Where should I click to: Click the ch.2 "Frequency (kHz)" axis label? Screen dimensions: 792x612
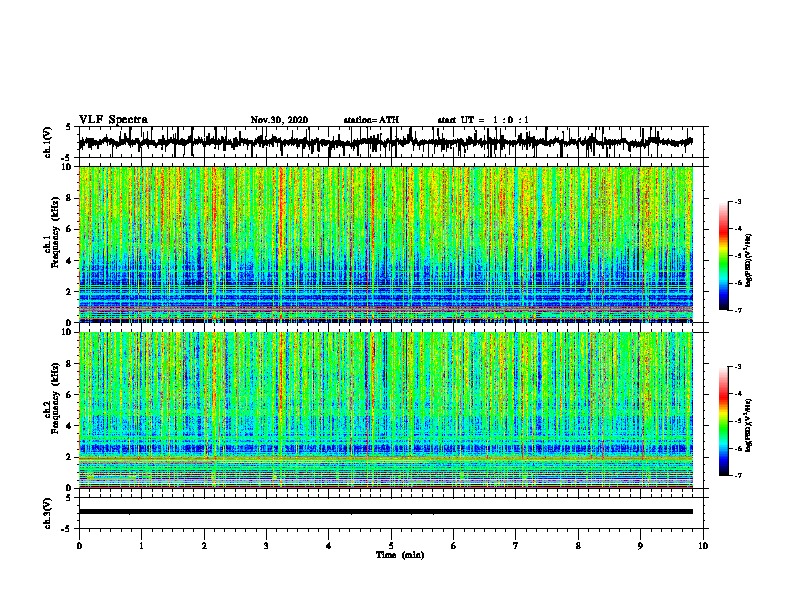click(55, 398)
